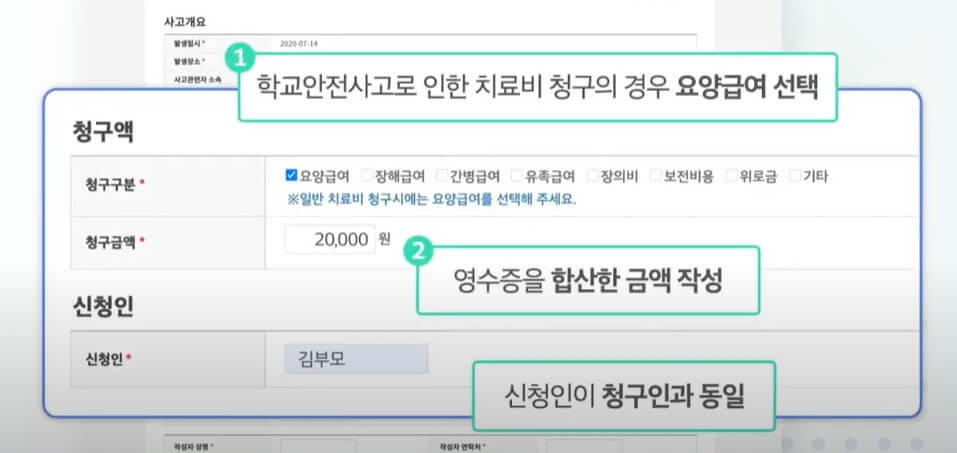Click the 작성자 연락처 input field
The image size is (957, 453).
tap(584, 446)
